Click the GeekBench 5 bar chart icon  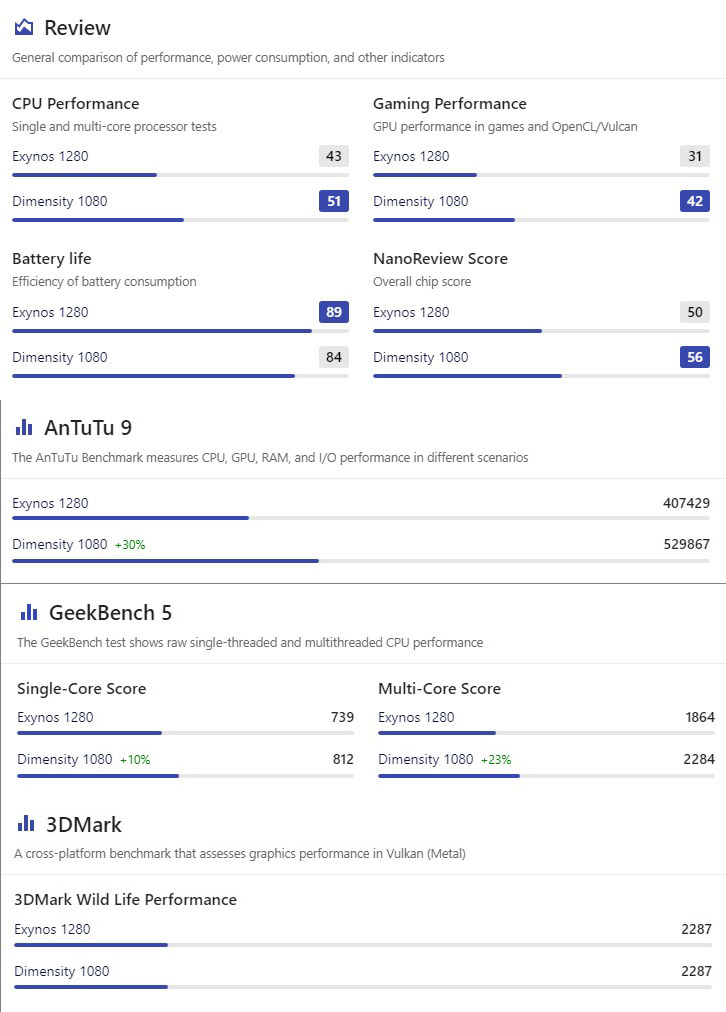point(29,612)
